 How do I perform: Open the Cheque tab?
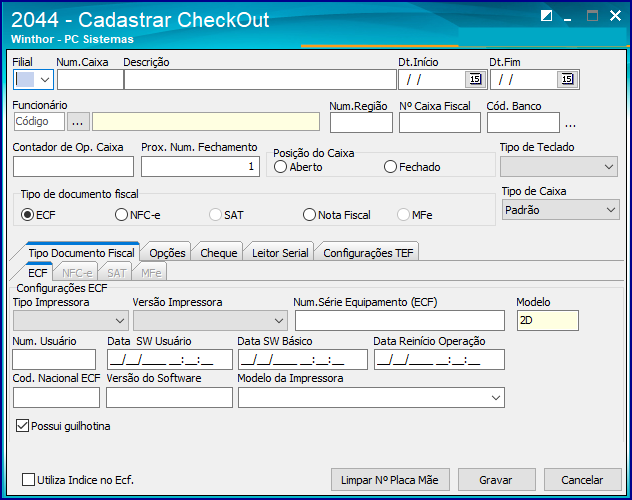[219, 253]
